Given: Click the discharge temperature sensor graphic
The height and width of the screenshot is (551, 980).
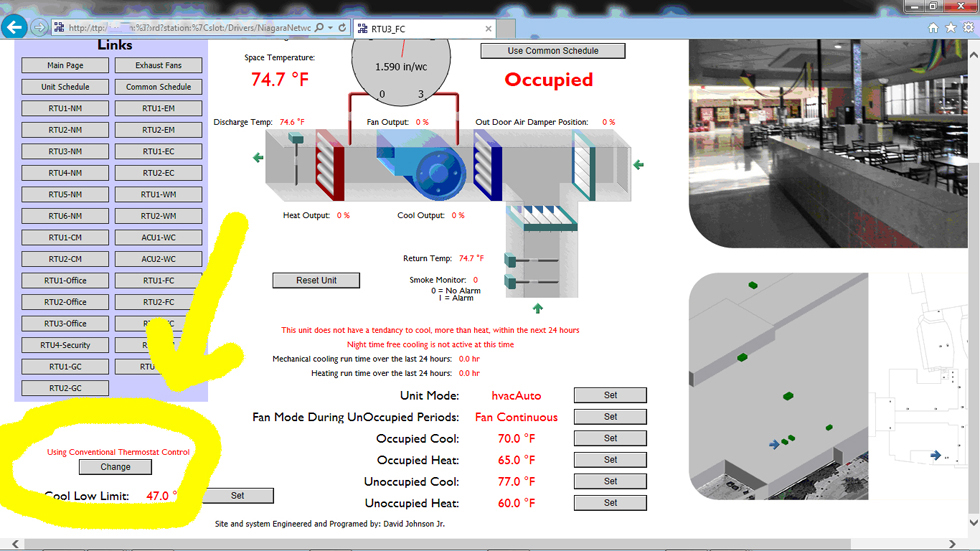Looking at the screenshot, I should [x=296, y=158].
